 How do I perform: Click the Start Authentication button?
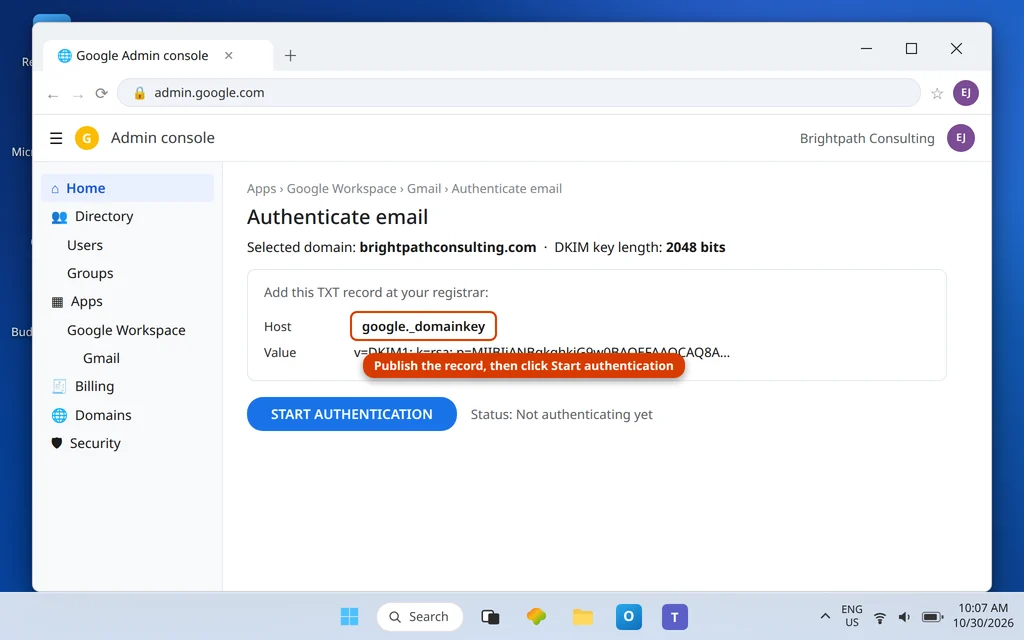point(351,414)
